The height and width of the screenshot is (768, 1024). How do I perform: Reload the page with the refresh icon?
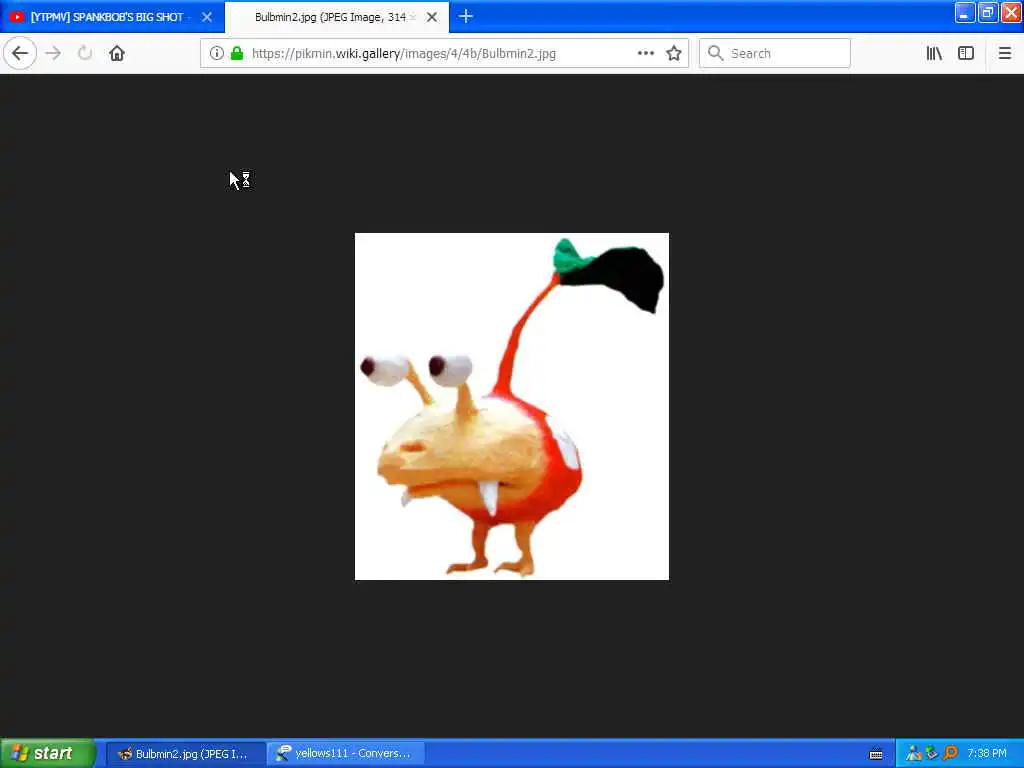click(x=85, y=53)
